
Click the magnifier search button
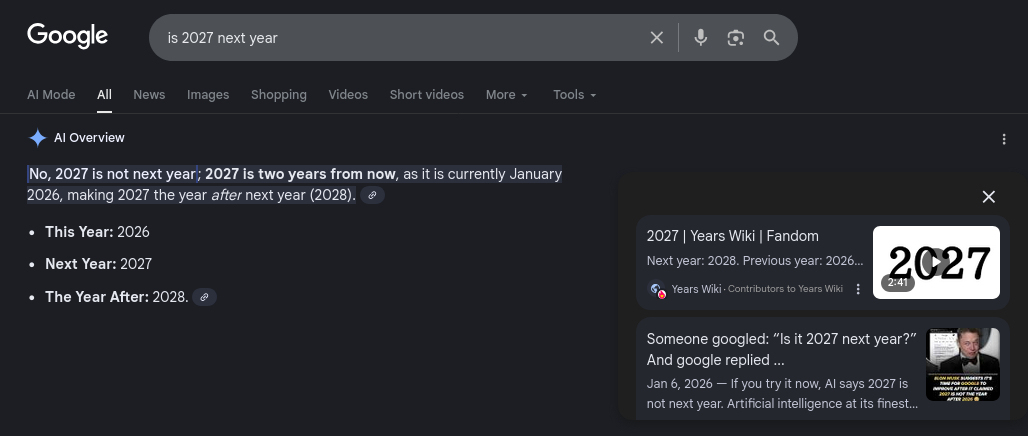coord(771,38)
